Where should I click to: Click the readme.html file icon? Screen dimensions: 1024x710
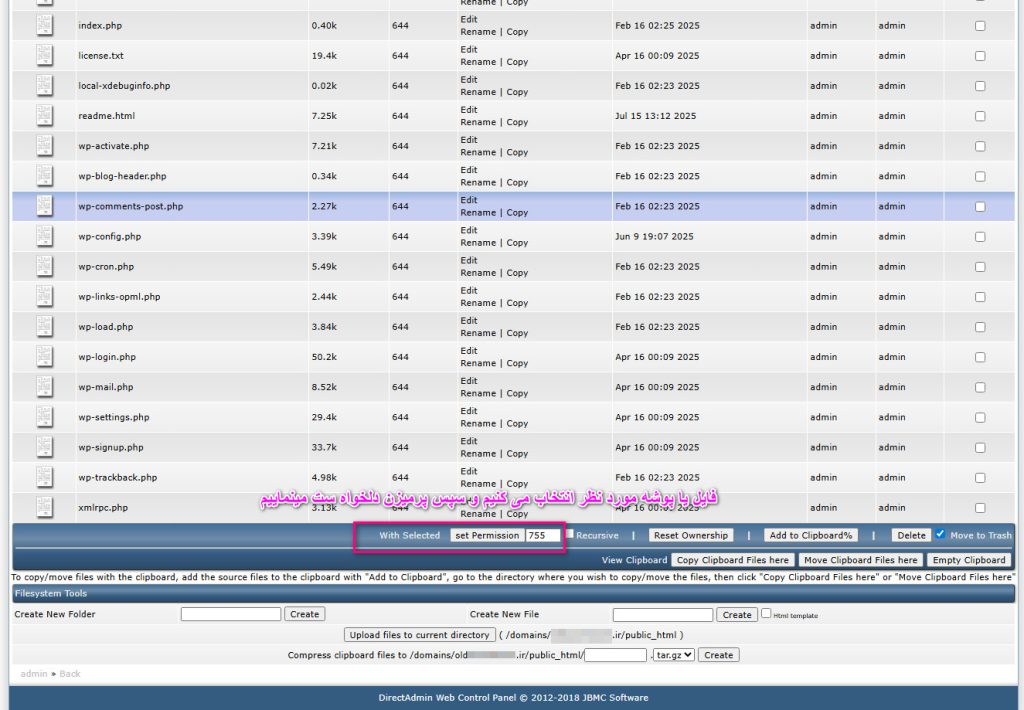(x=45, y=116)
